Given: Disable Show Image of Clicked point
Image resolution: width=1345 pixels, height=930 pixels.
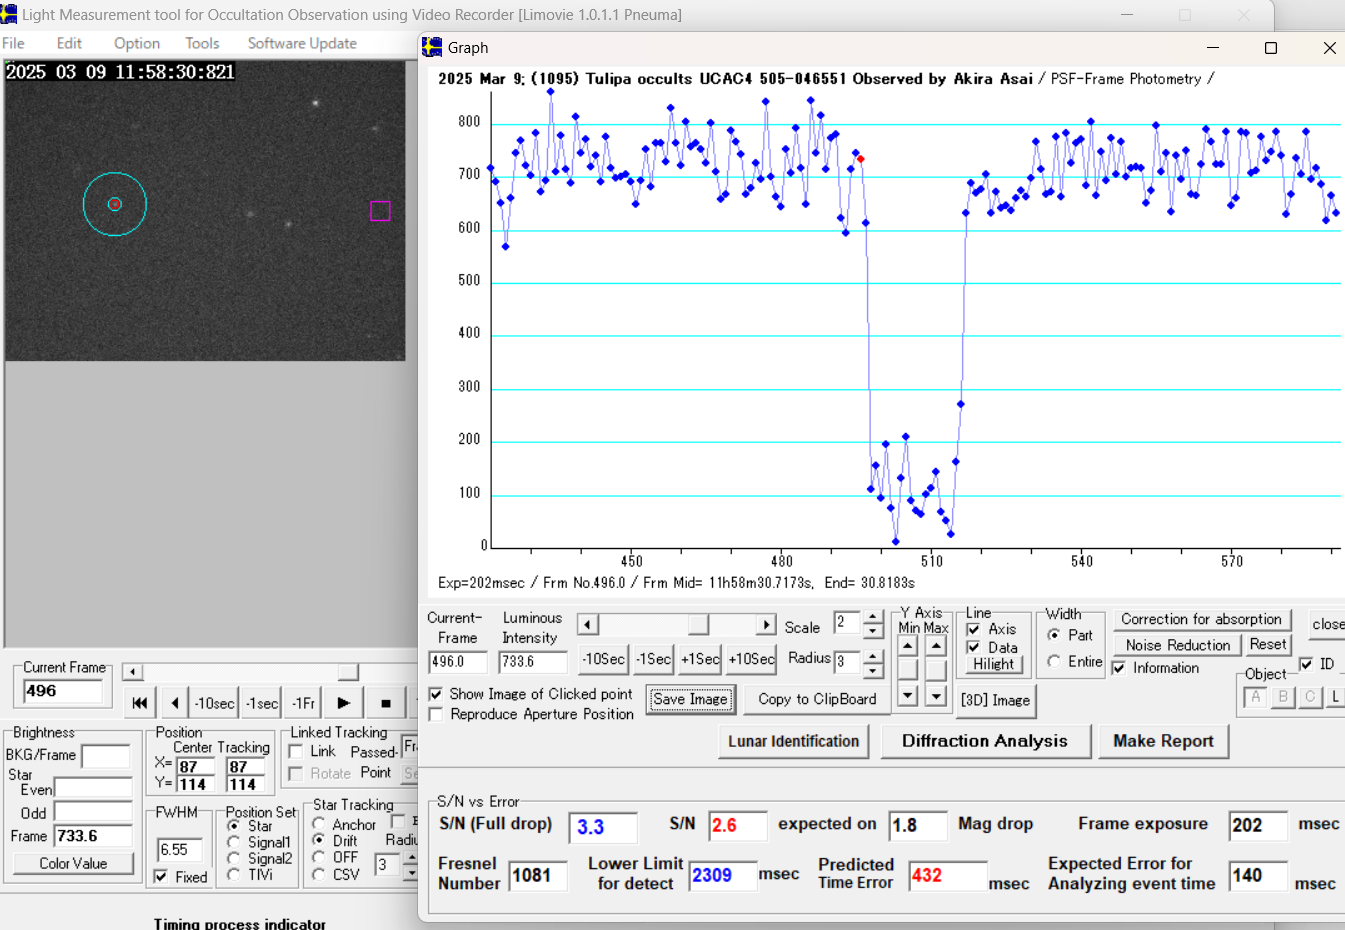Looking at the screenshot, I should coord(436,694).
